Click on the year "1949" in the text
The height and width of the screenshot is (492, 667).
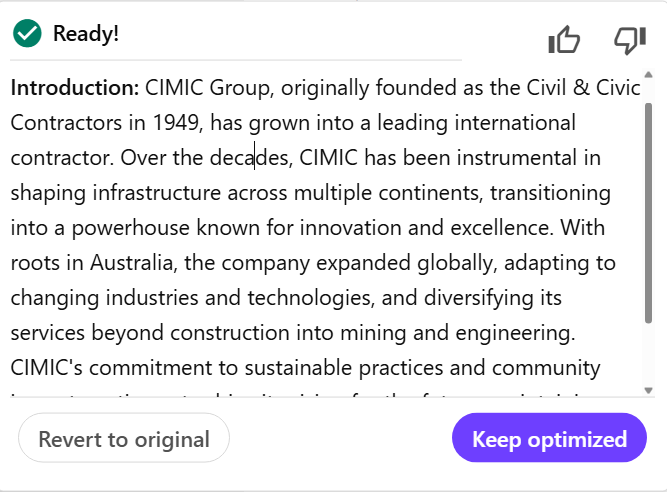(177, 123)
